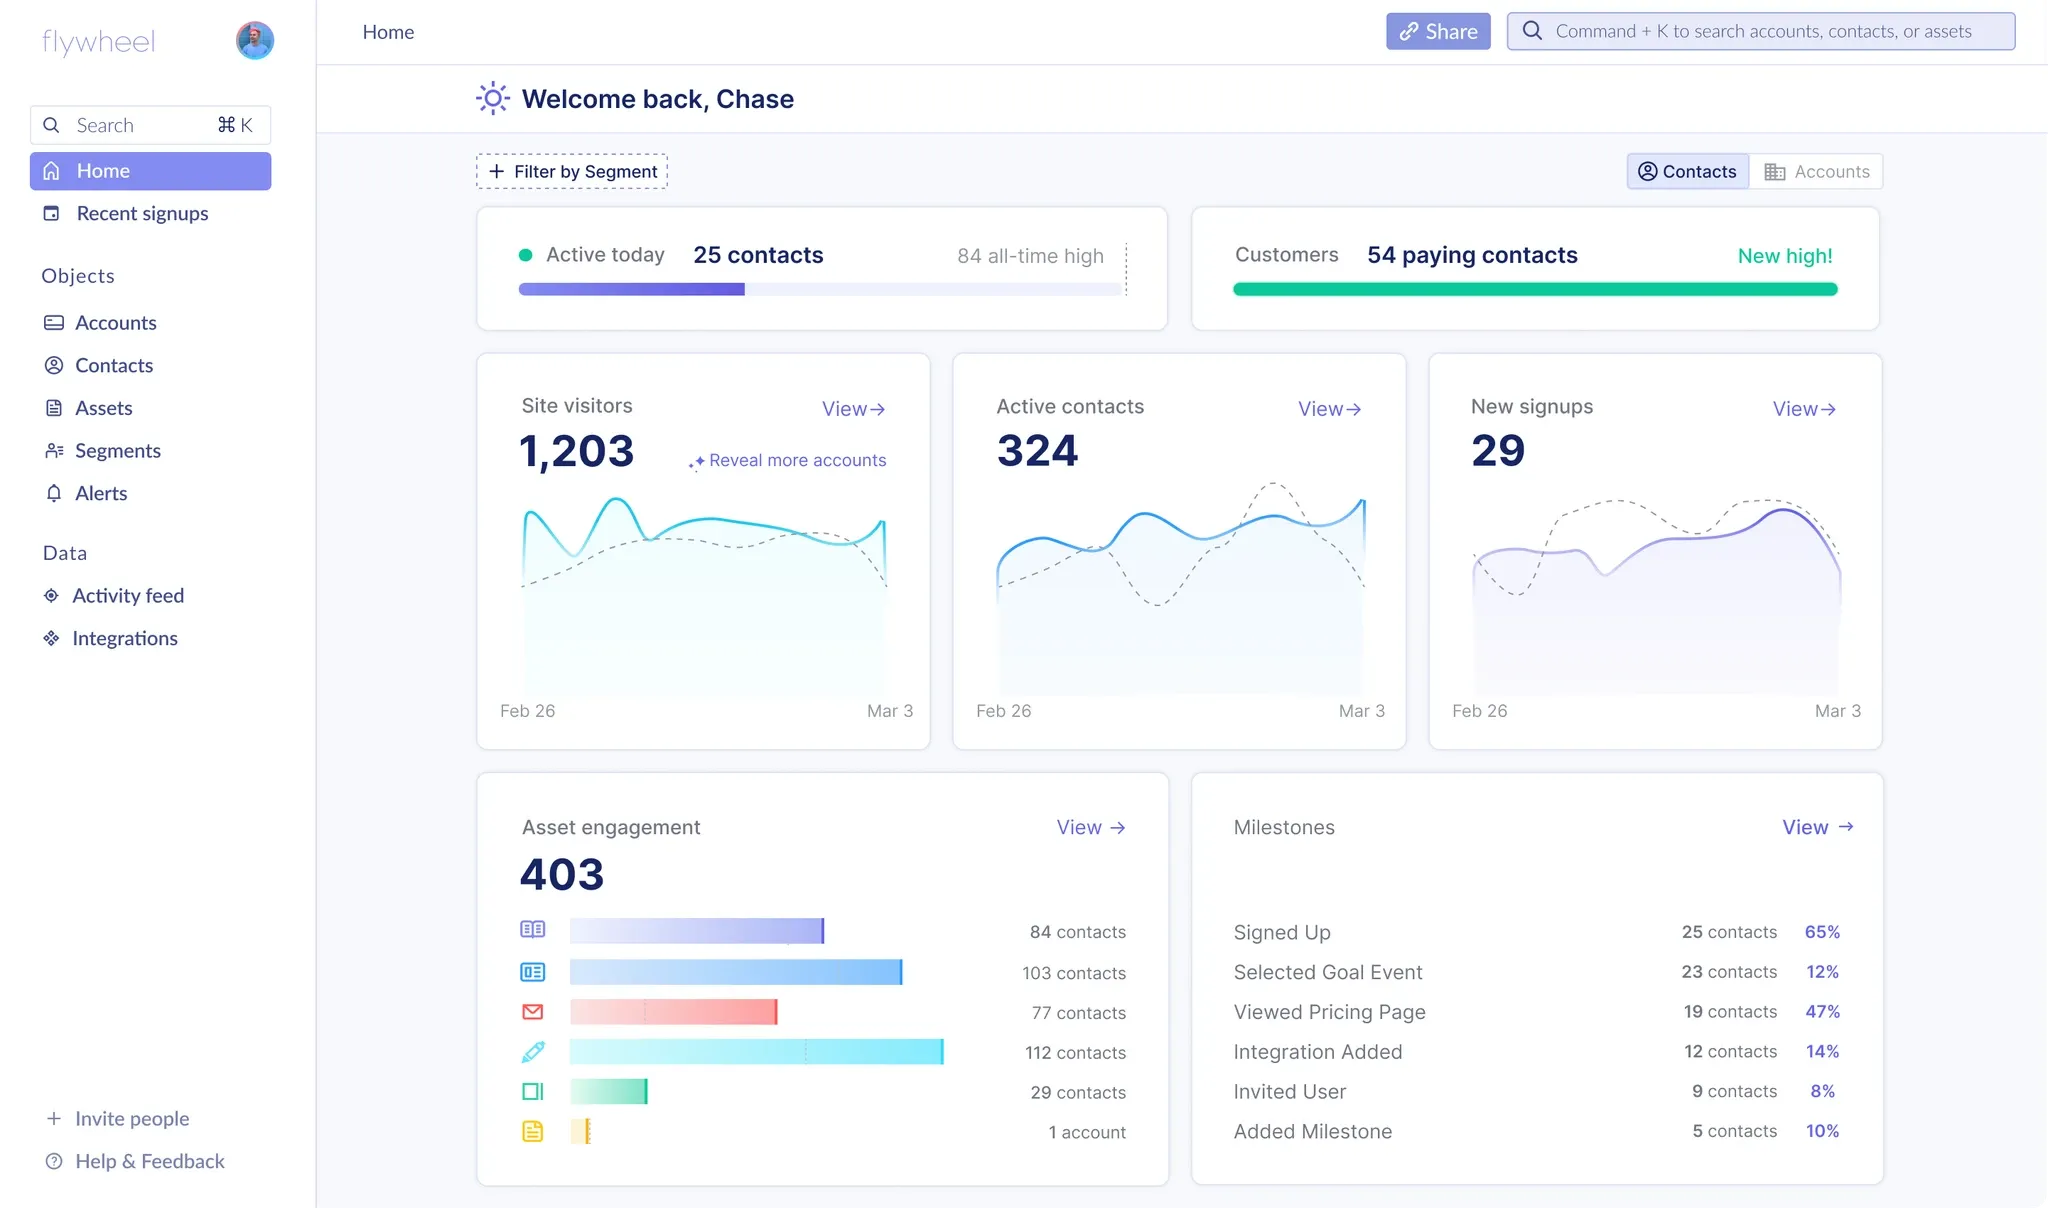Click the Share button
Screen dimensions: 2048x1208
(x=1437, y=31)
